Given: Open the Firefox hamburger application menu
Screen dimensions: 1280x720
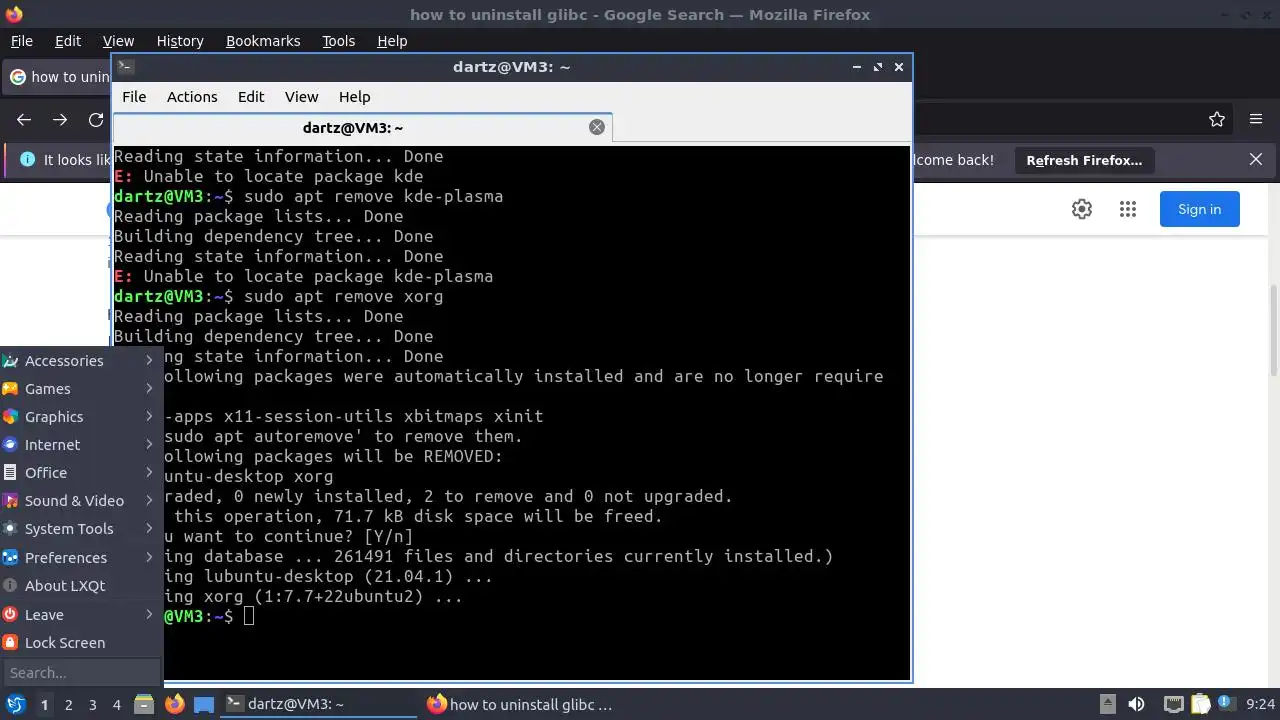Looking at the screenshot, I should click(x=1256, y=120).
